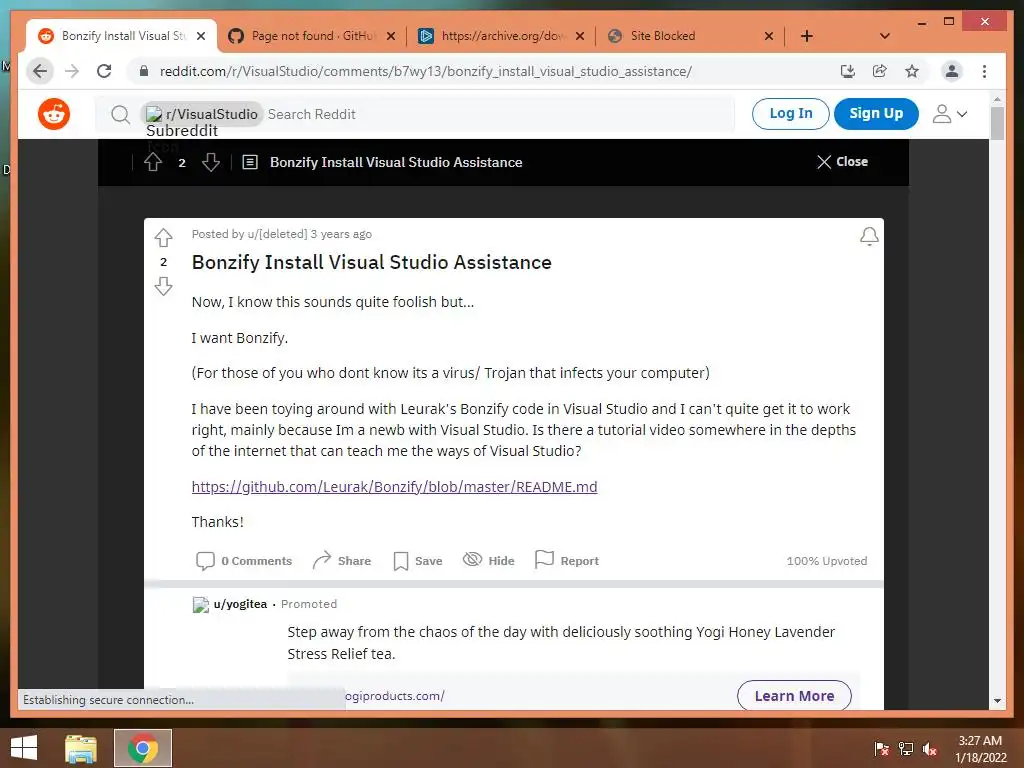The height and width of the screenshot is (768, 1024).
Task: Click the downvote arrow beside the post body
Action: [163, 286]
